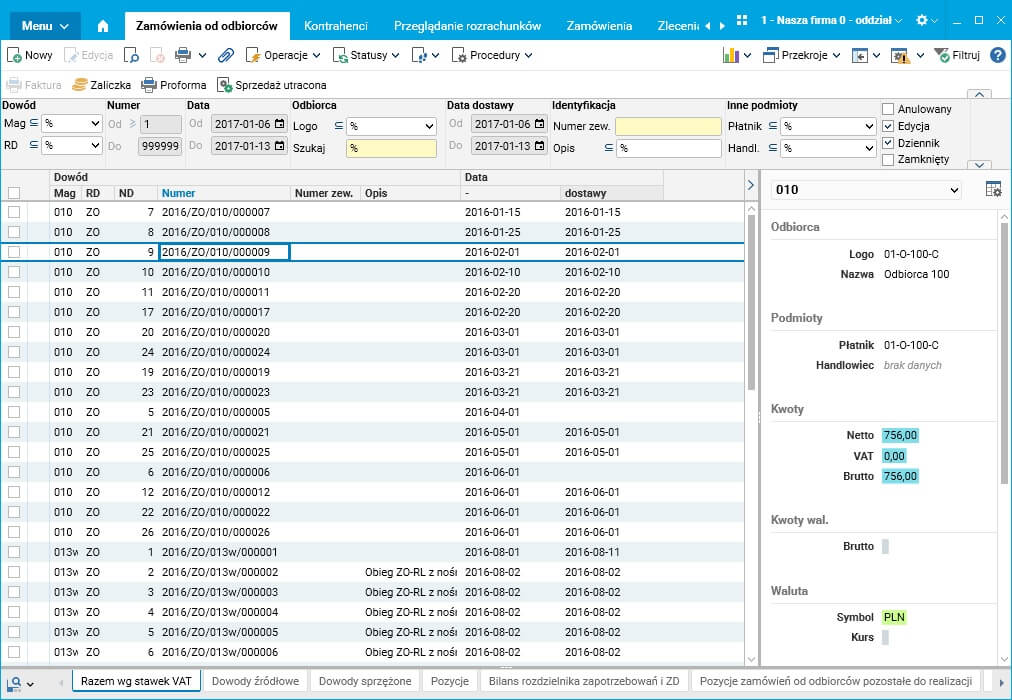Click the attachment paperclip icon
The height and width of the screenshot is (700, 1012).
pos(226,55)
